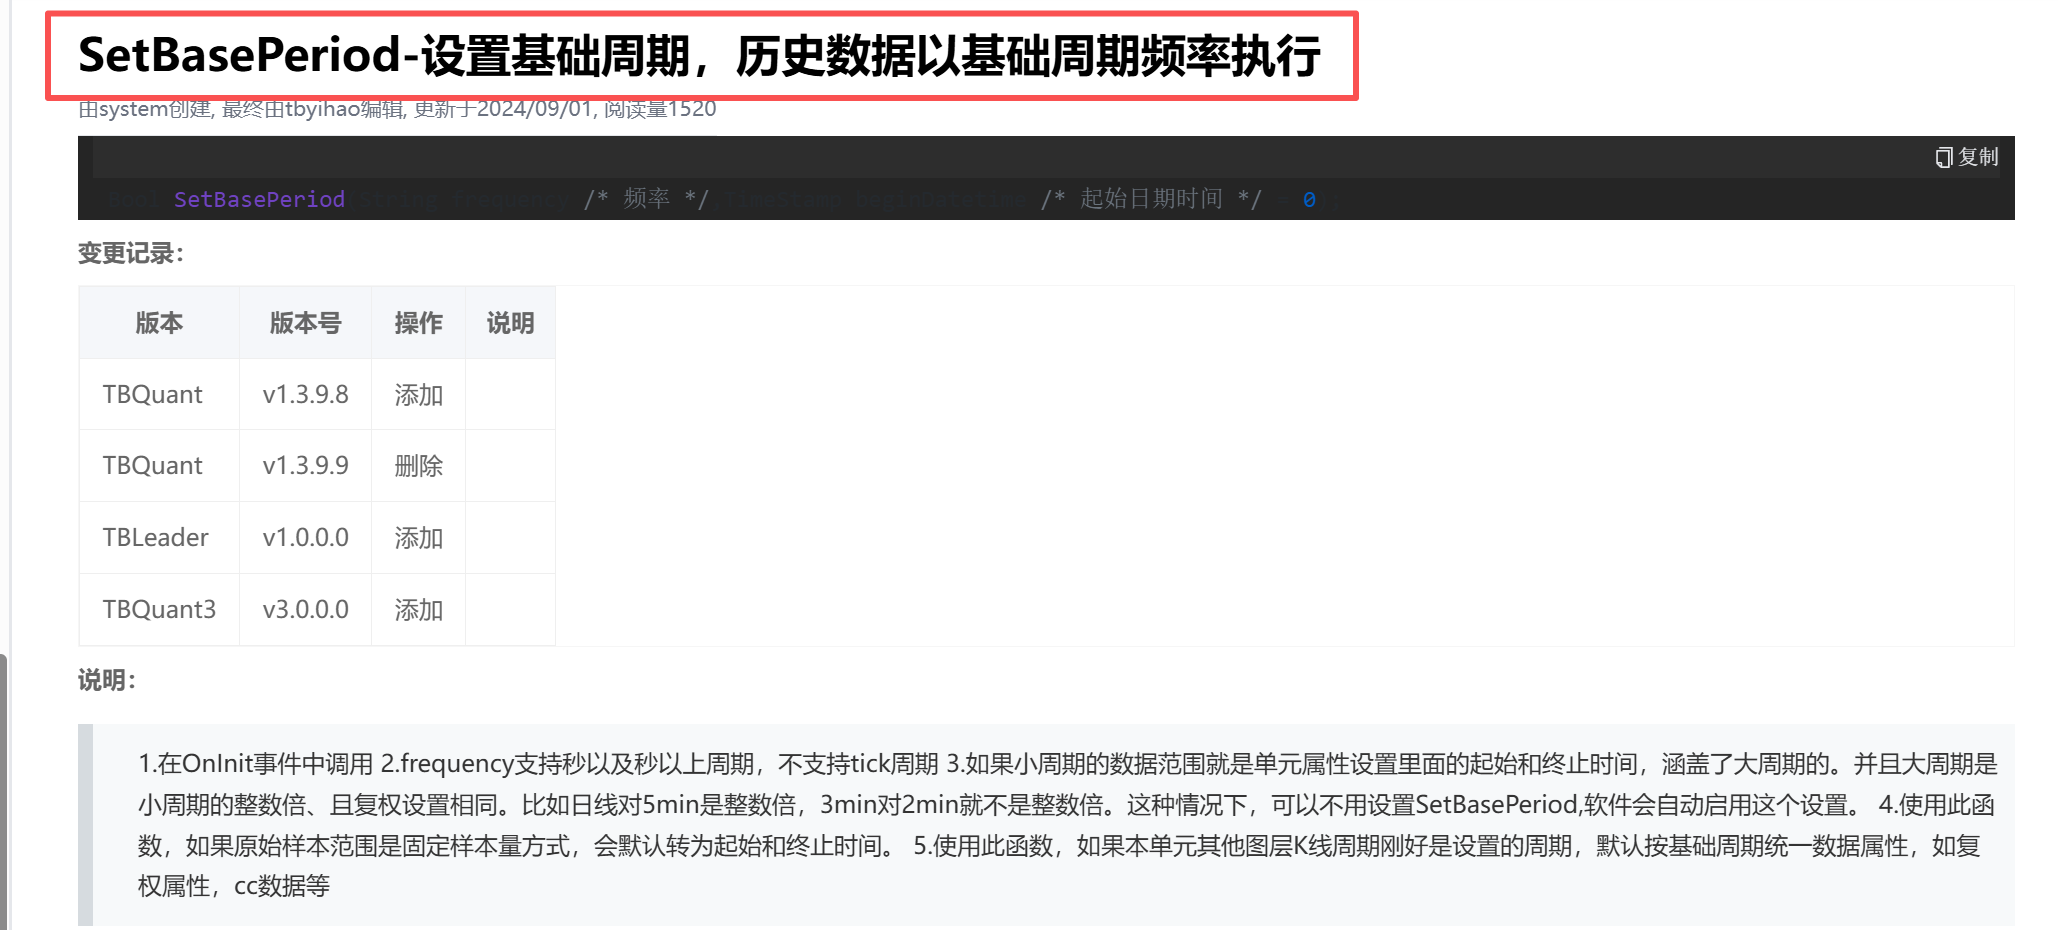
Task: Click the SetBasePeriod page title heading
Action: click(699, 56)
